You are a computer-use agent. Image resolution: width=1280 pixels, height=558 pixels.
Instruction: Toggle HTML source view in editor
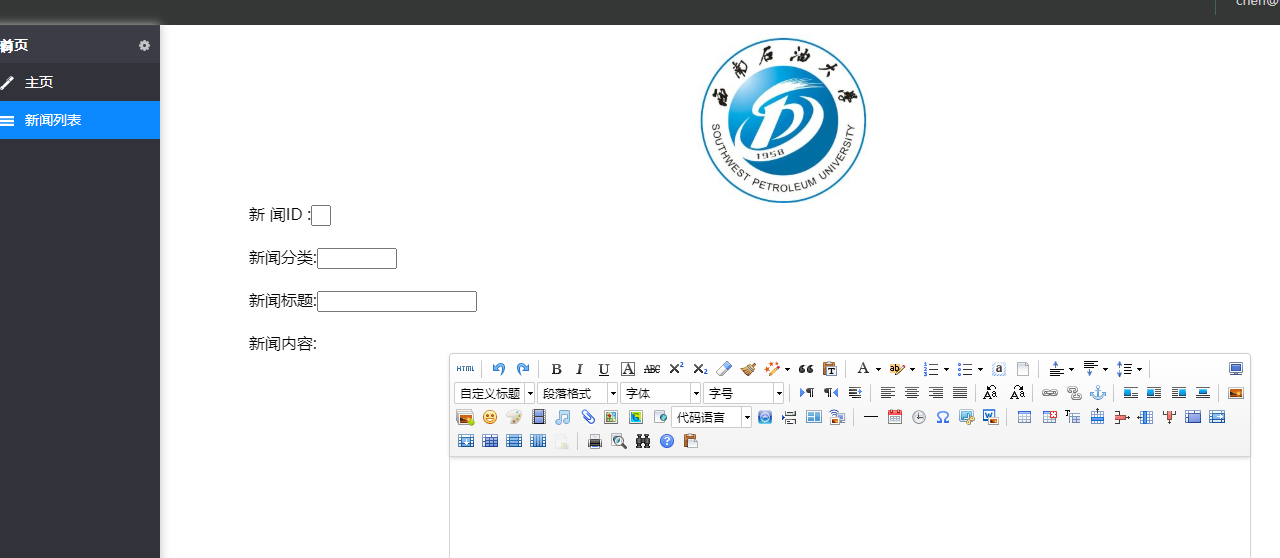tap(466, 369)
